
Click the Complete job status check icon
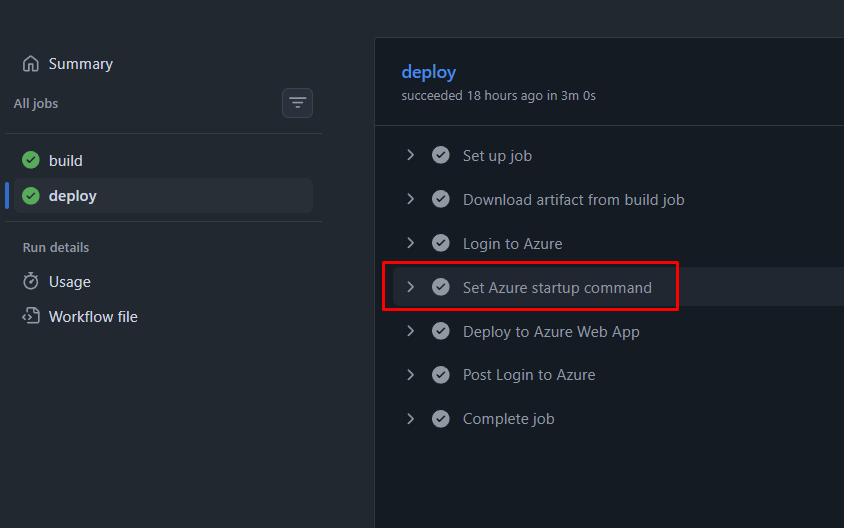440,418
